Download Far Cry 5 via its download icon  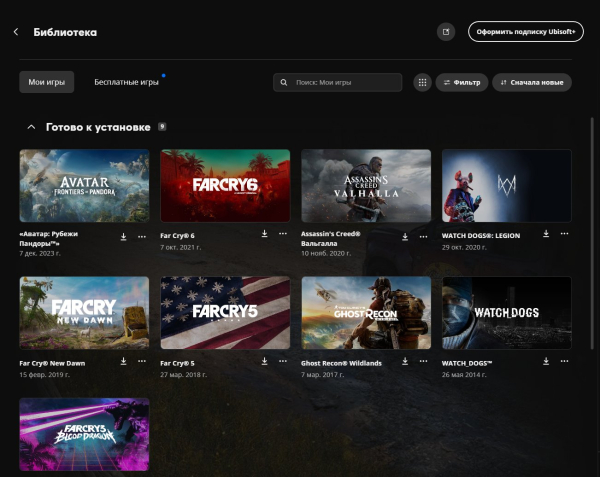pos(264,361)
